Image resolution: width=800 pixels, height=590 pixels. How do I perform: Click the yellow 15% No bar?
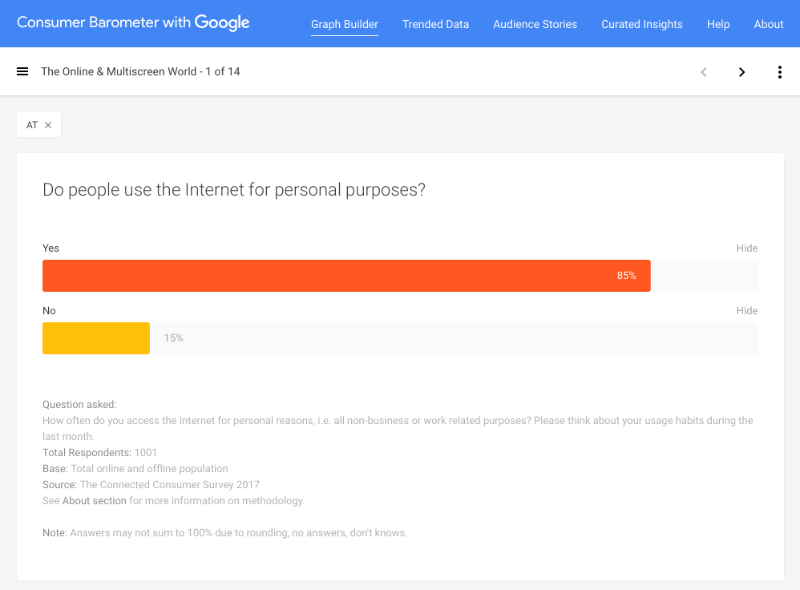[96, 338]
